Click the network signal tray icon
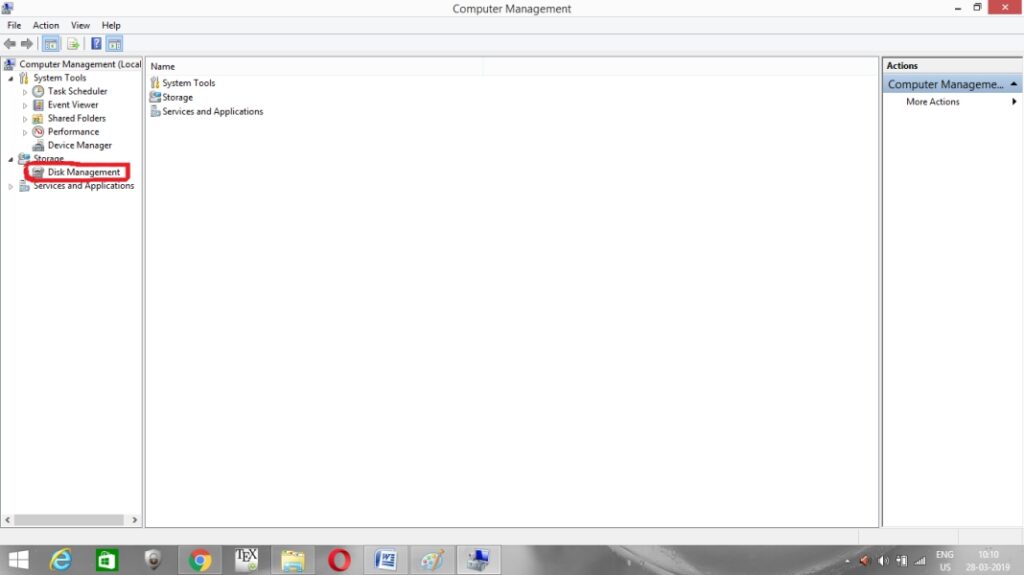Viewport: 1024px width, 575px height. 920,561
